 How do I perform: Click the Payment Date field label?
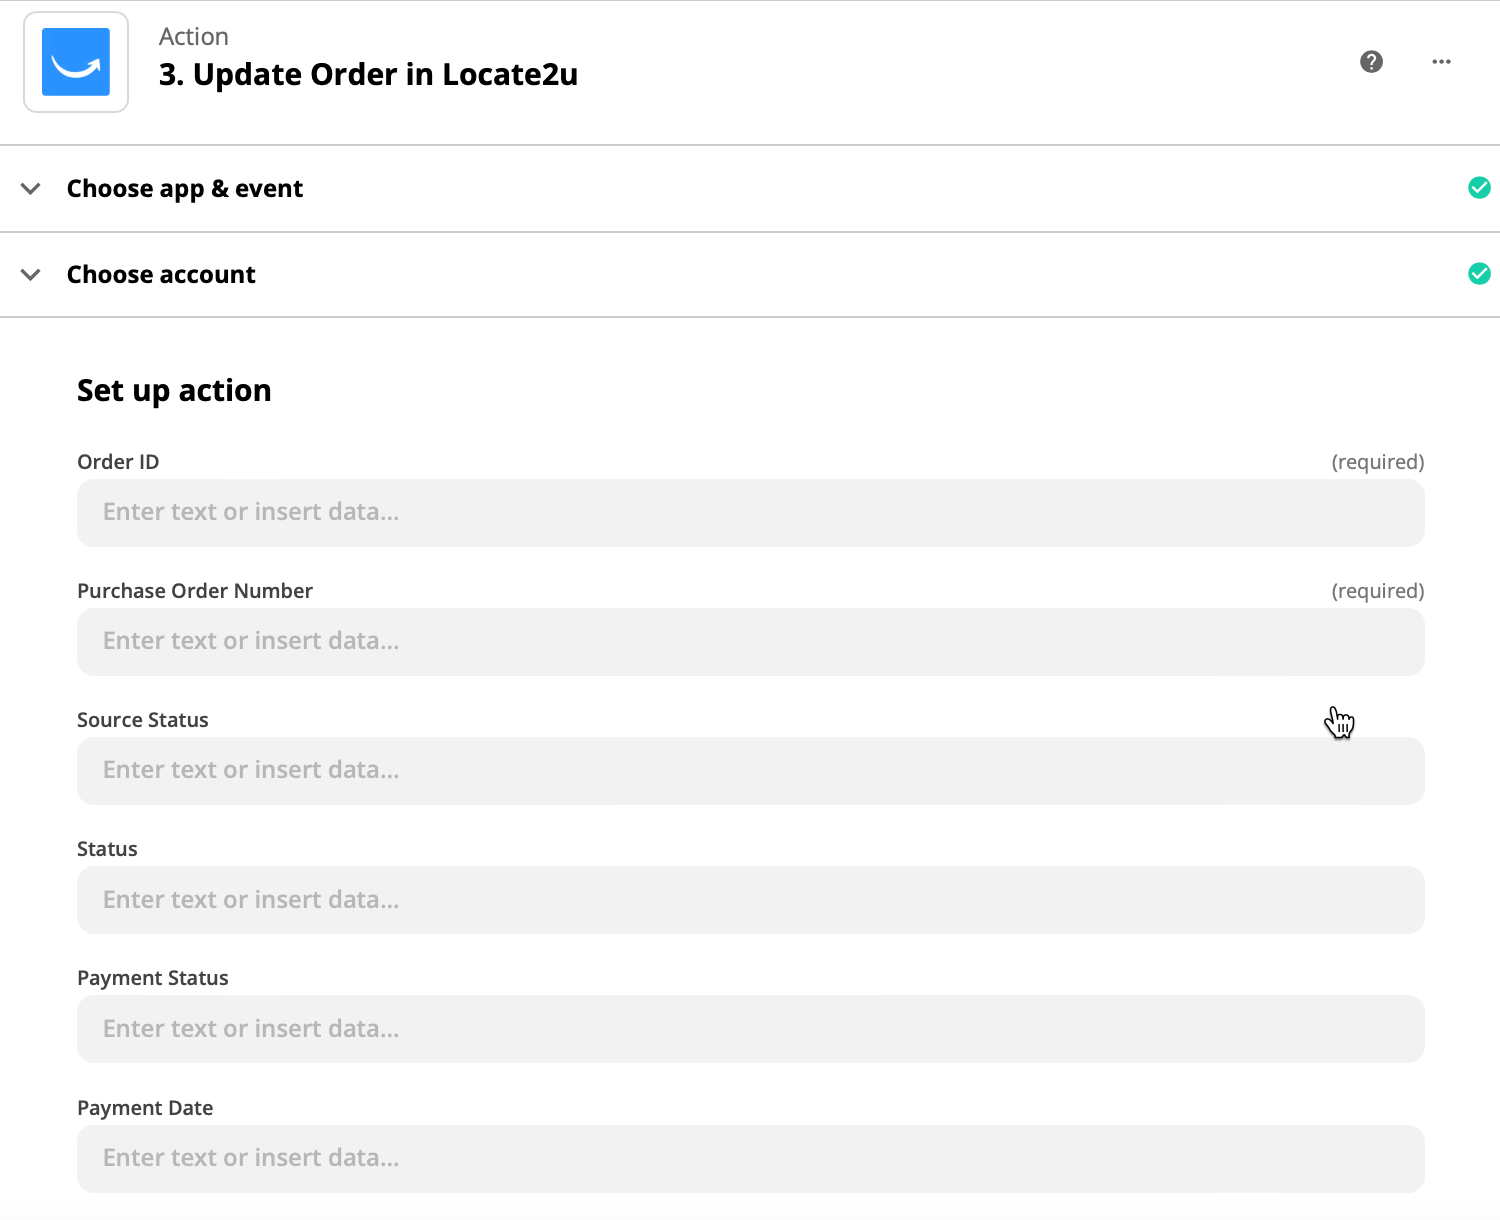145,1108
